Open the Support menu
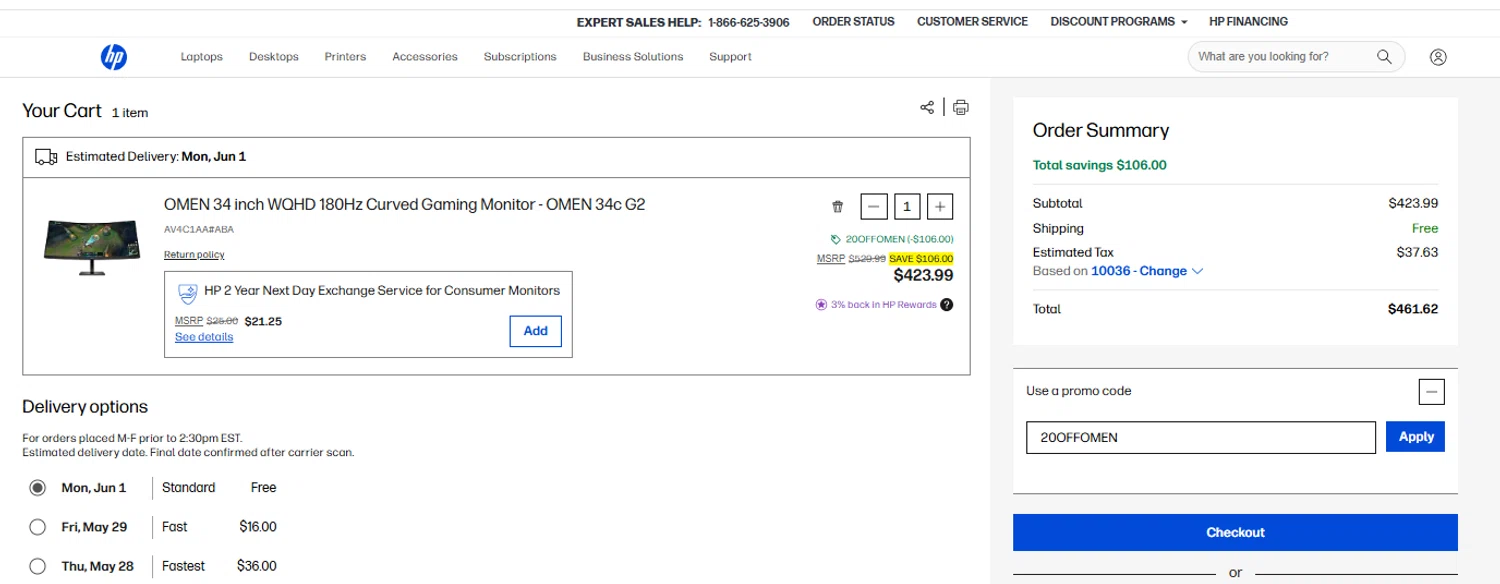1500x584 pixels. [730, 57]
